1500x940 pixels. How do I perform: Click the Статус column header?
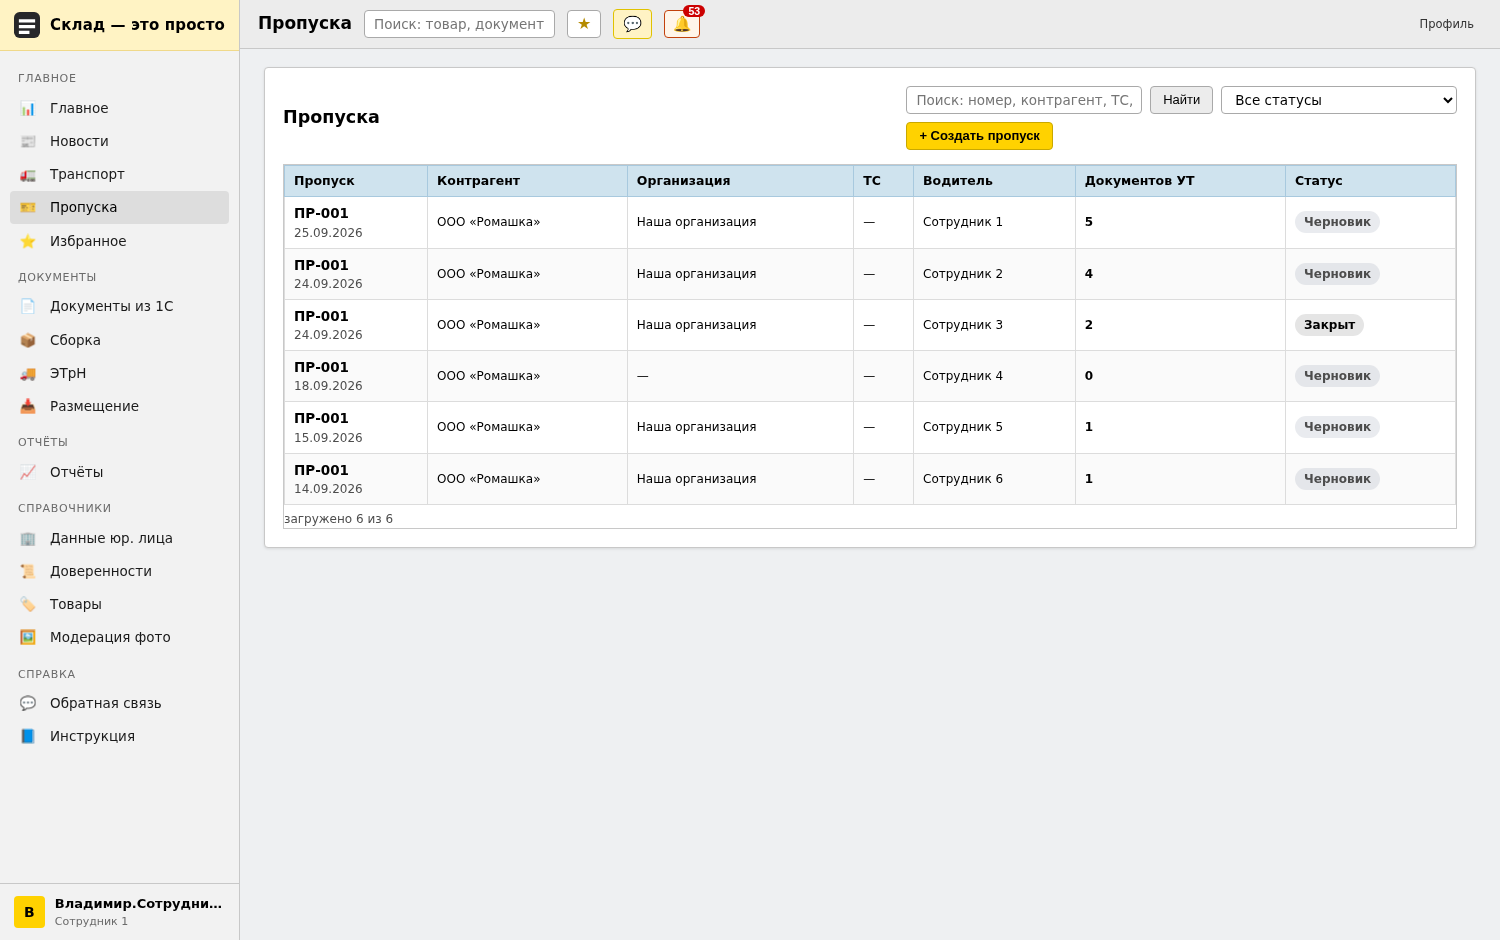[1370, 181]
